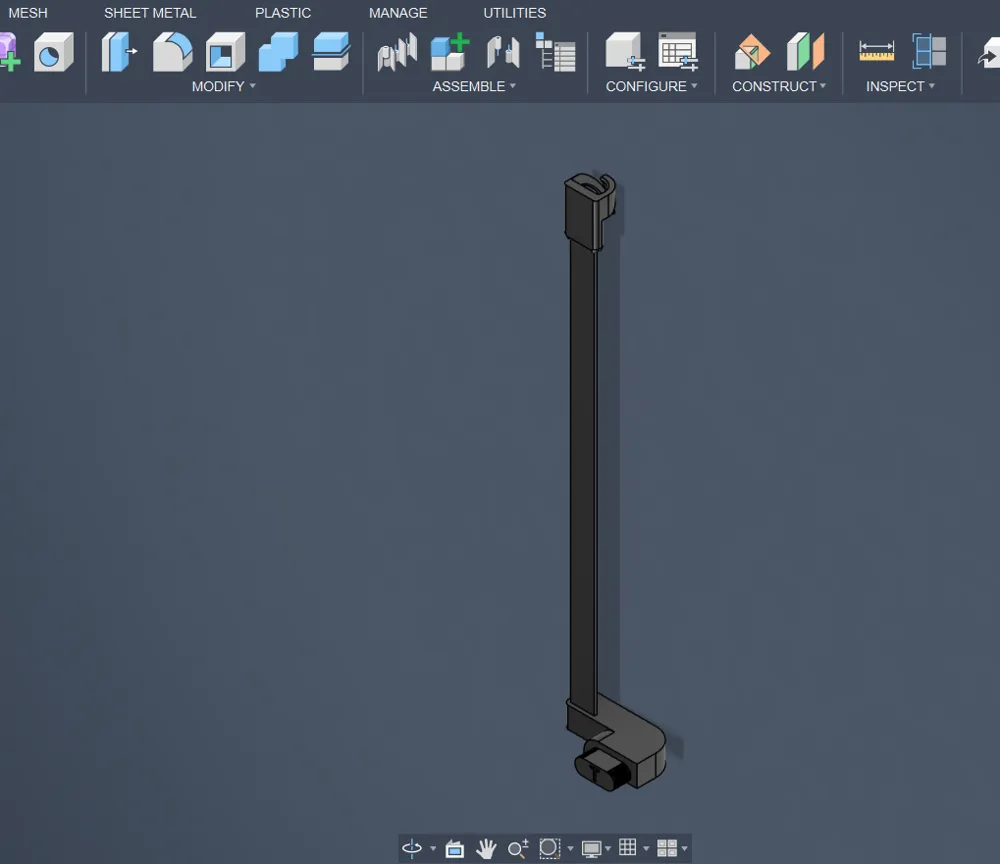Click the Fit zoom window icon

point(549,848)
